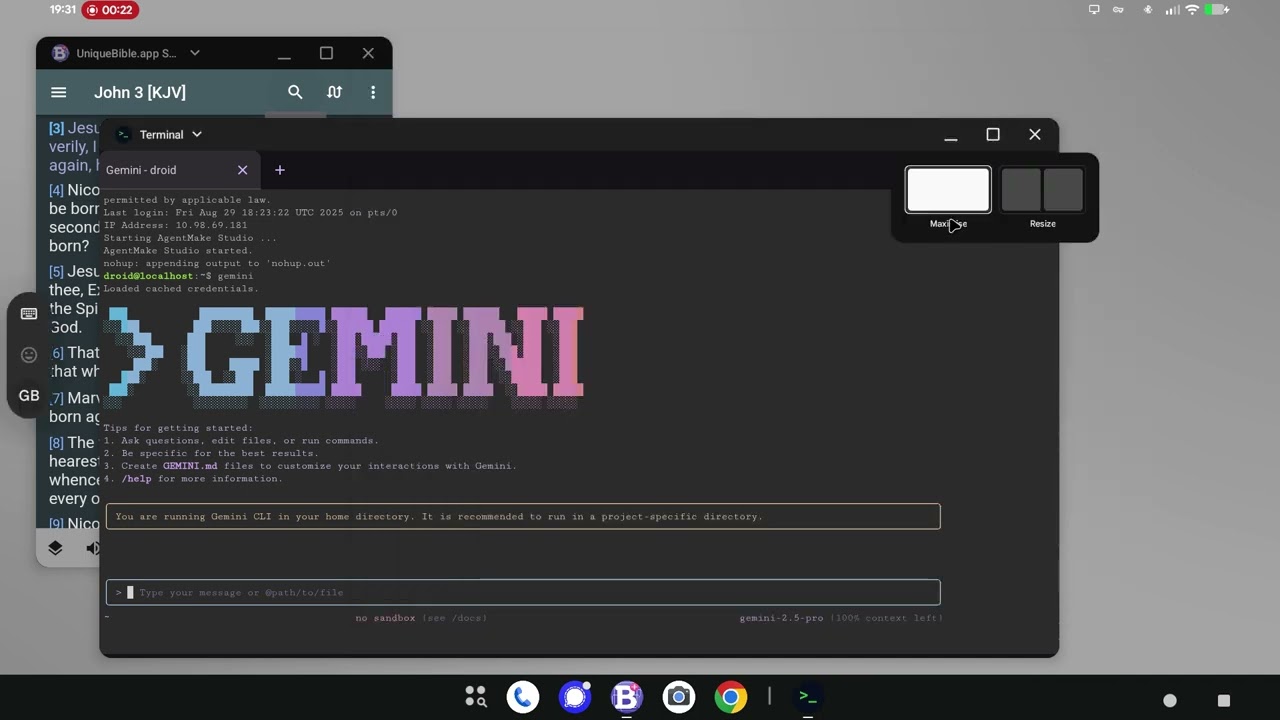The width and height of the screenshot is (1280, 720).
Task: Click the gemini-2.5-pro model status text
Action: (781, 618)
